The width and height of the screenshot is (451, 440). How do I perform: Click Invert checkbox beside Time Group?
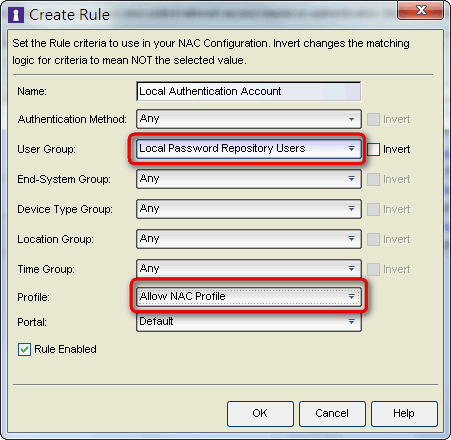coord(373,269)
